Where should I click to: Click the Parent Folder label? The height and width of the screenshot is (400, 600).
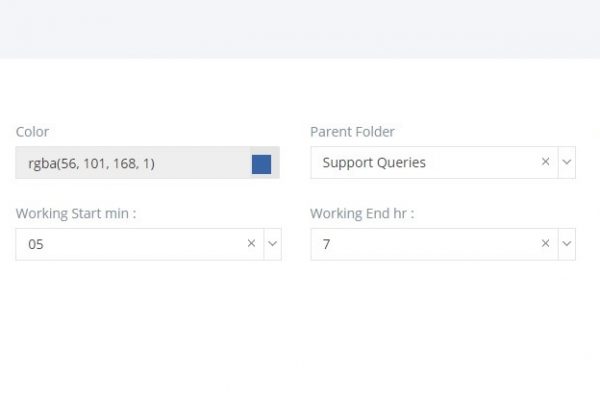click(352, 132)
